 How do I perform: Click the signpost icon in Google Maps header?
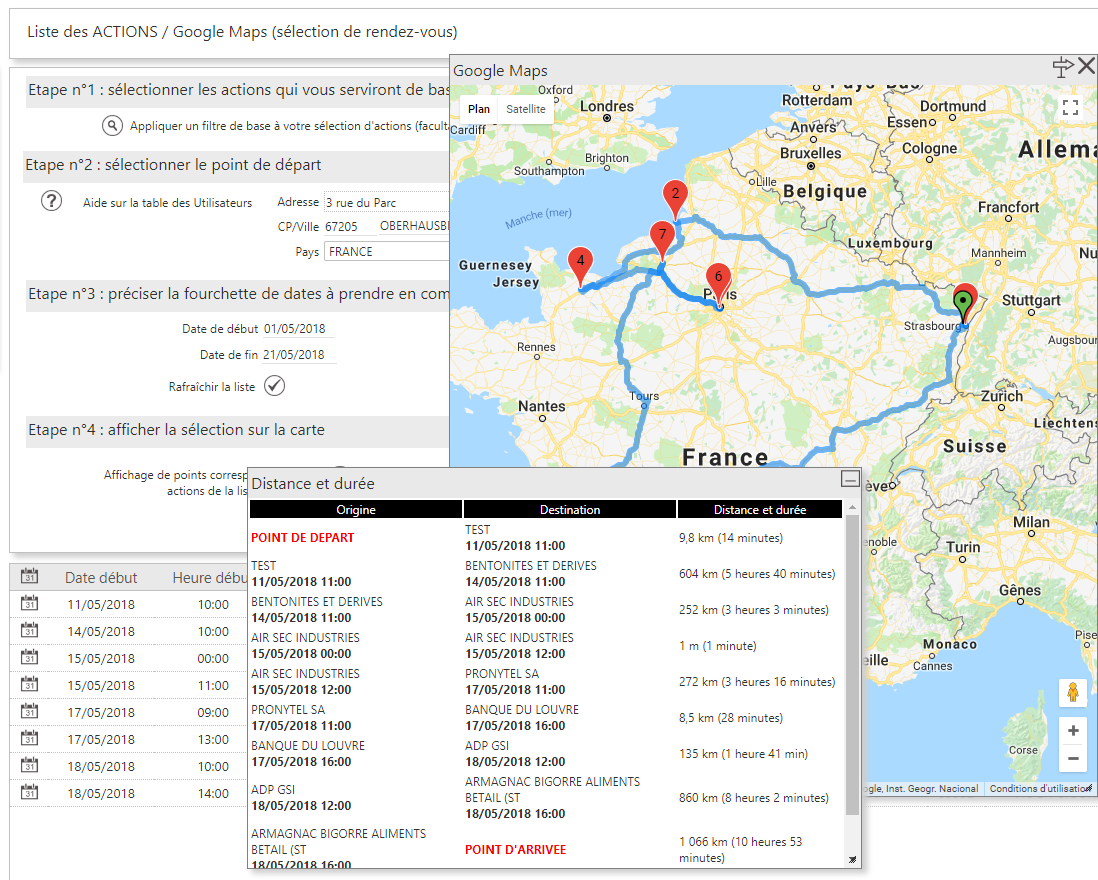[x=1062, y=67]
